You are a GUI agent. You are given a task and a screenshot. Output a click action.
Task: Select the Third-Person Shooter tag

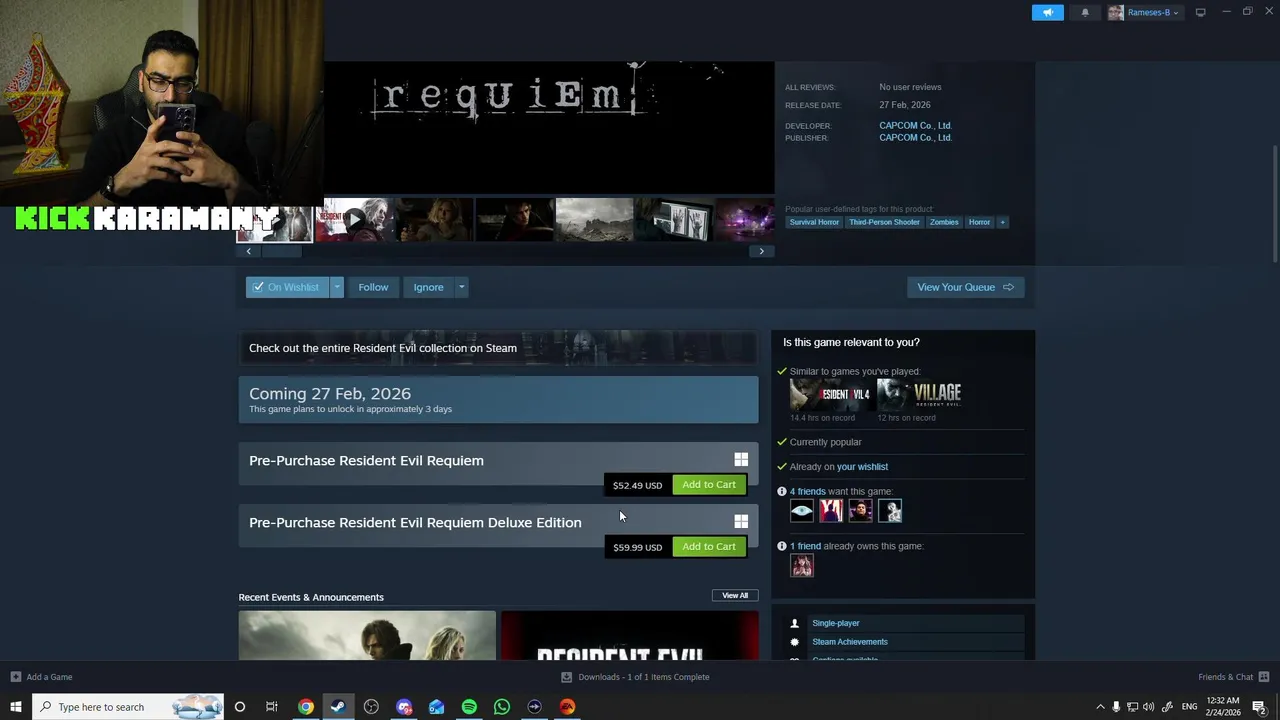(x=884, y=222)
